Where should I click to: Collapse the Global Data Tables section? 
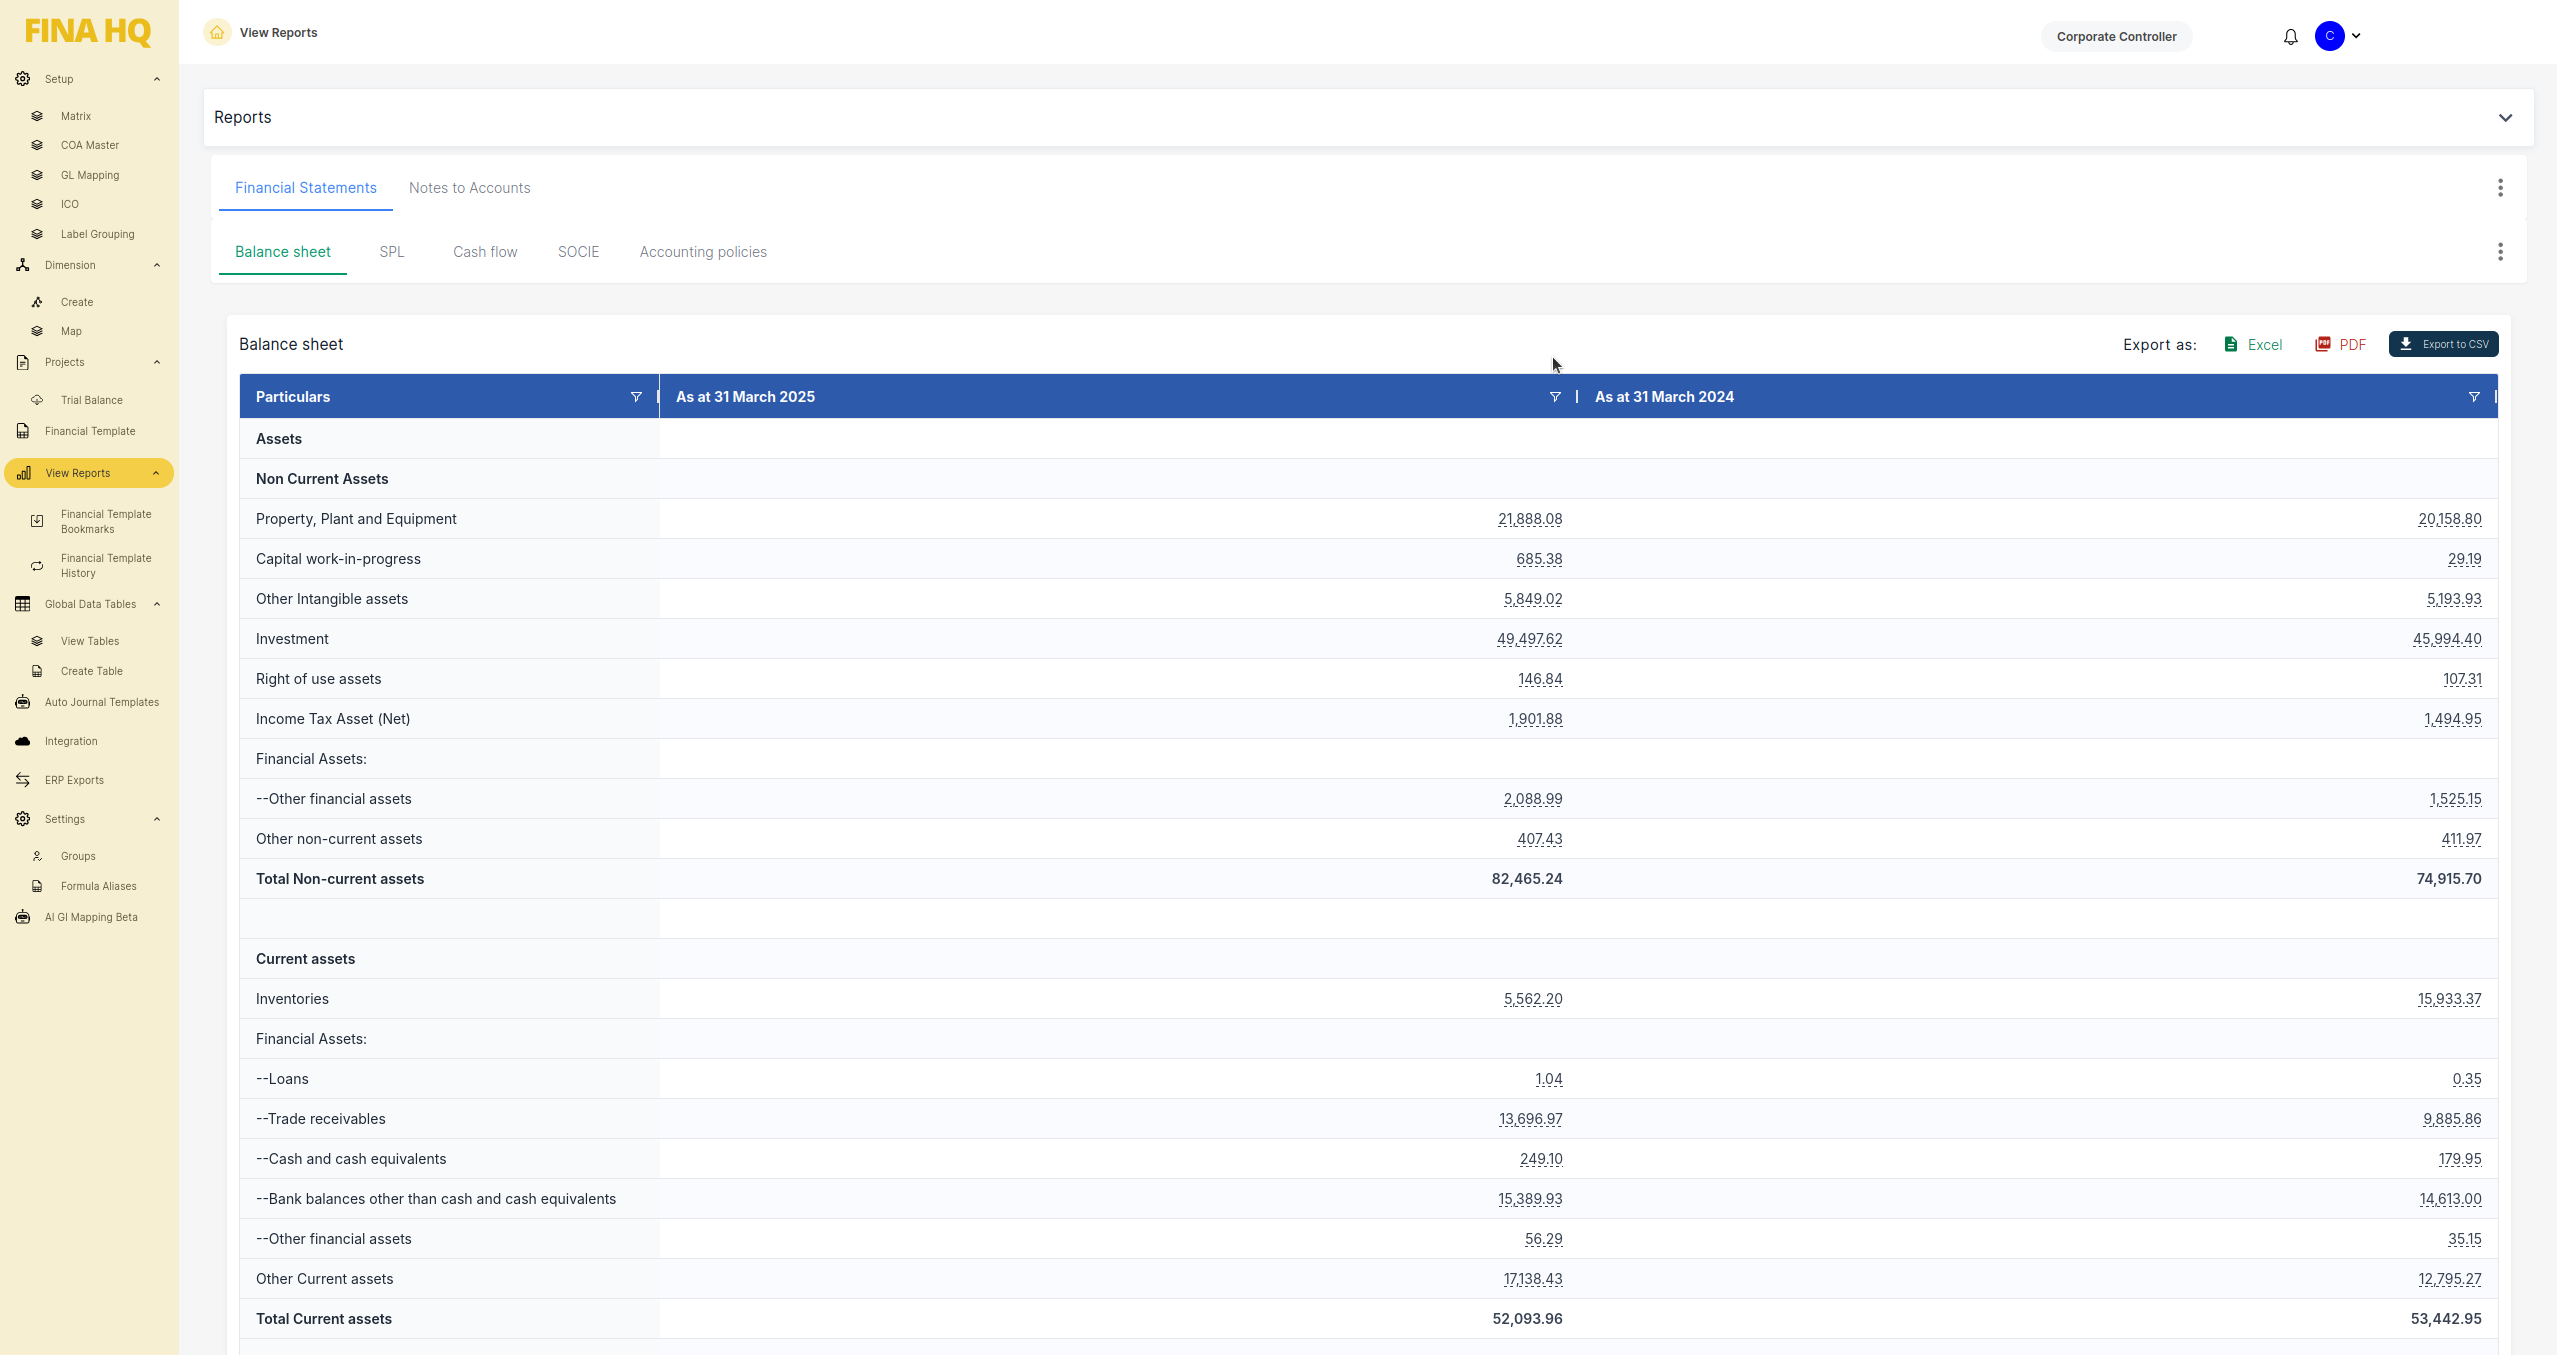(157, 604)
